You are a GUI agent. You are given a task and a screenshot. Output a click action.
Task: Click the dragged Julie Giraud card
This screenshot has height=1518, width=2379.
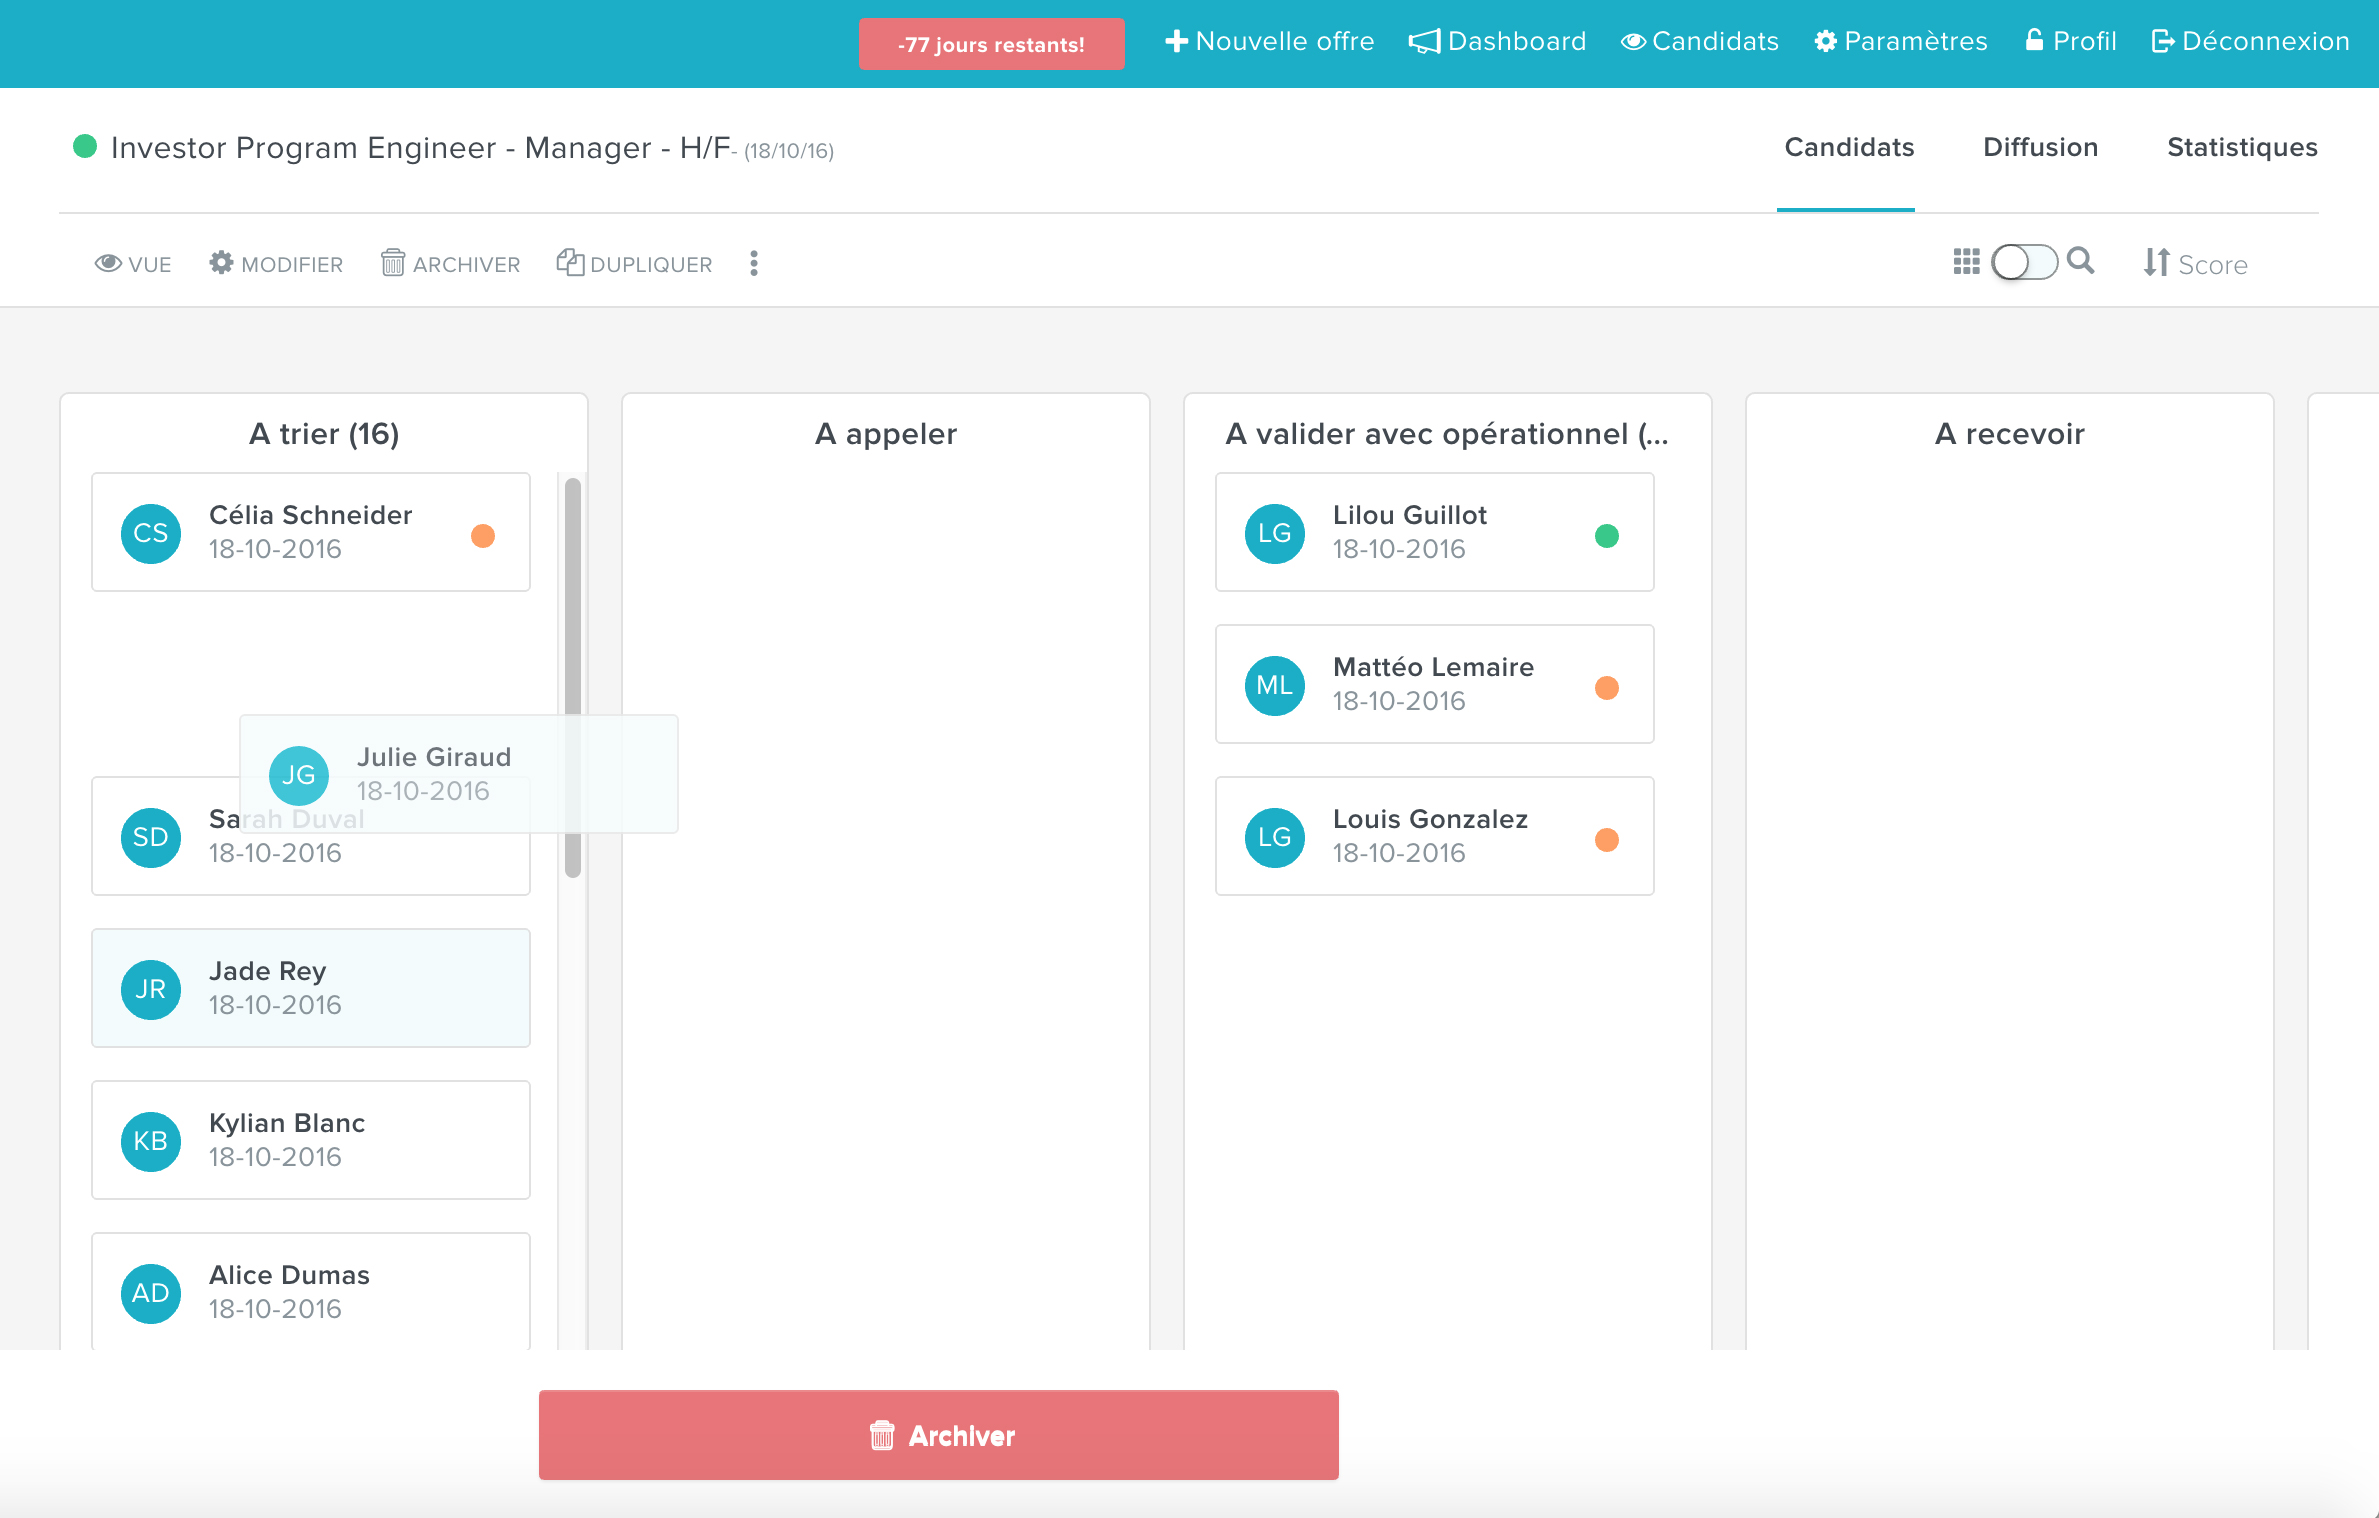pos(459,774)
